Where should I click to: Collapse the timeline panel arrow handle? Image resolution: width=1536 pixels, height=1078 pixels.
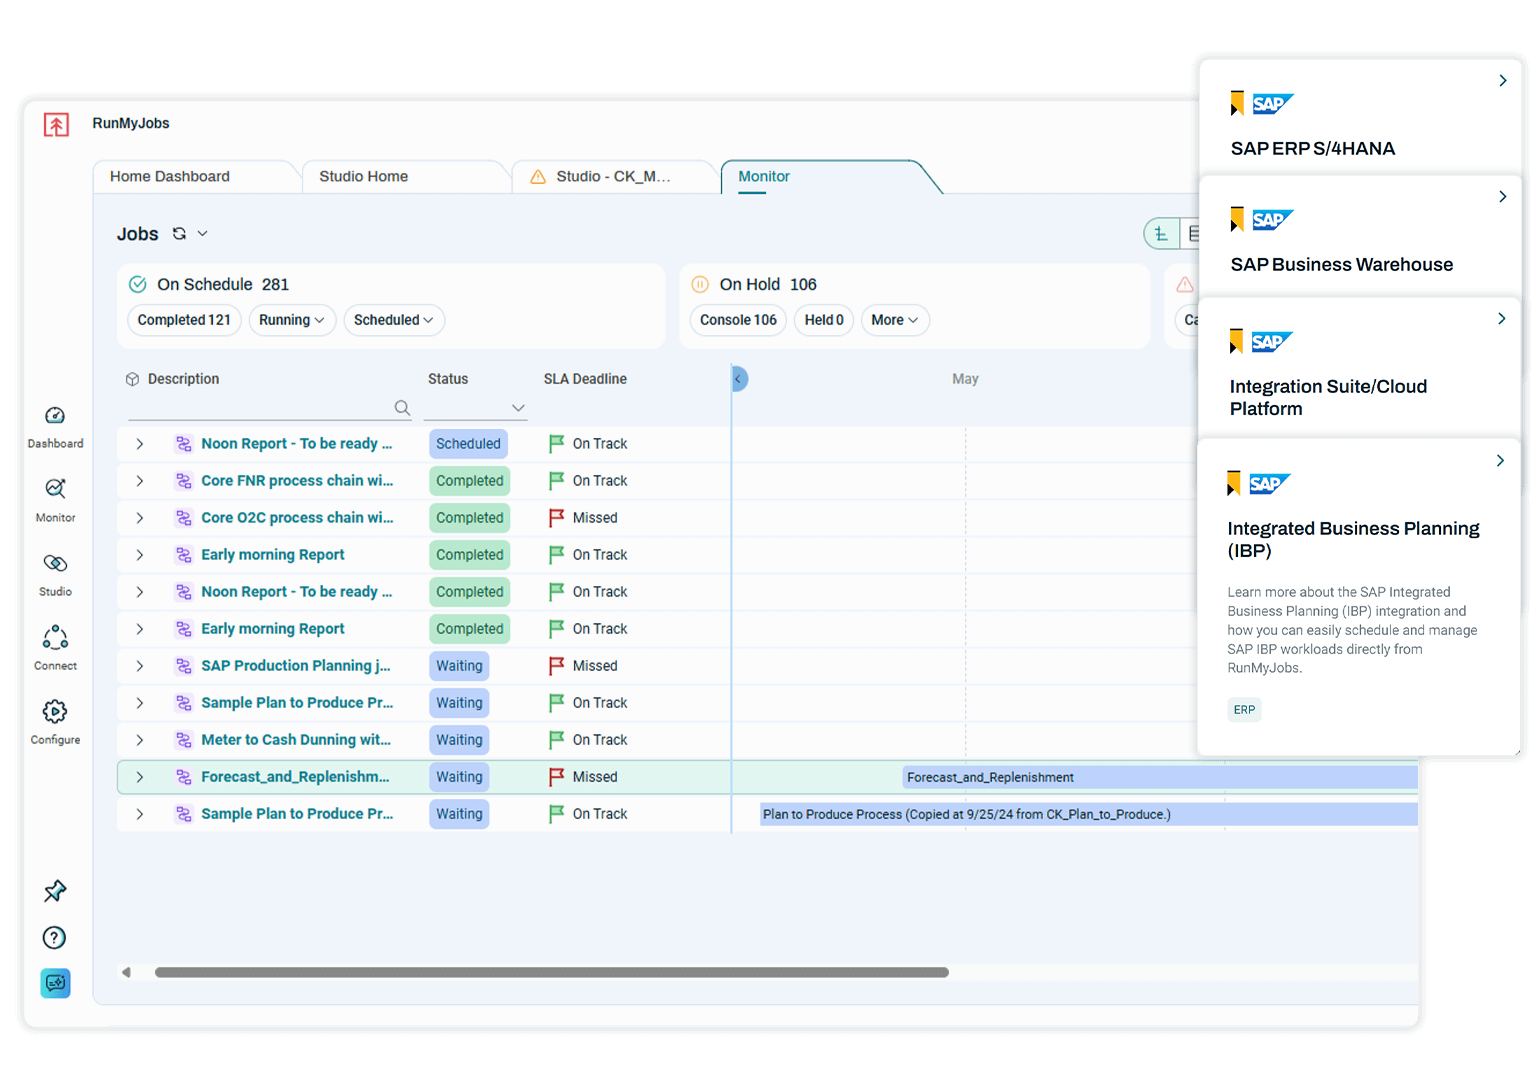click(x=738, y=379)
